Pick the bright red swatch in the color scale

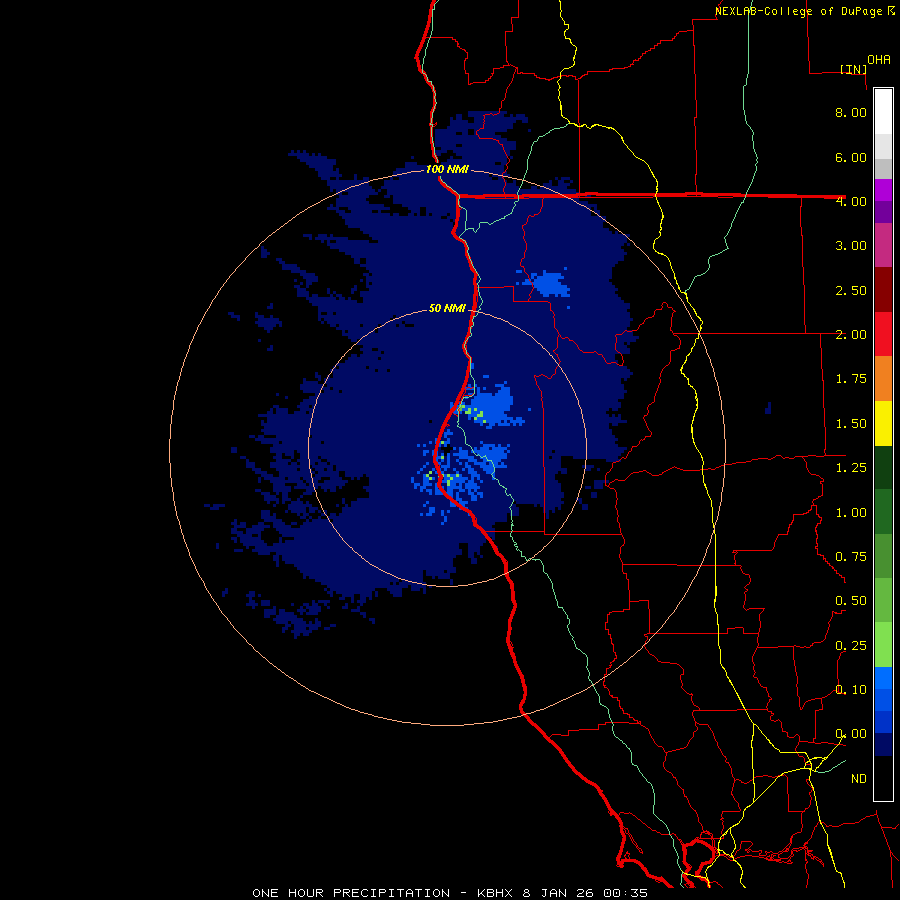[883, 334]
